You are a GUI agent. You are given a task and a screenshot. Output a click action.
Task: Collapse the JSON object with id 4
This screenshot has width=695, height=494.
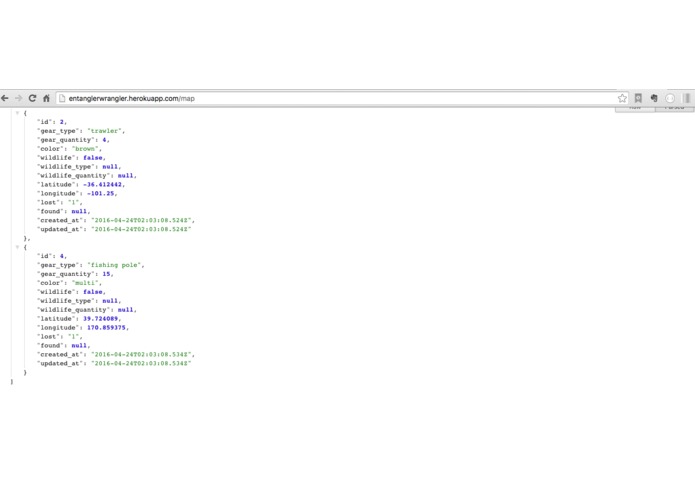tap(17, 248)
